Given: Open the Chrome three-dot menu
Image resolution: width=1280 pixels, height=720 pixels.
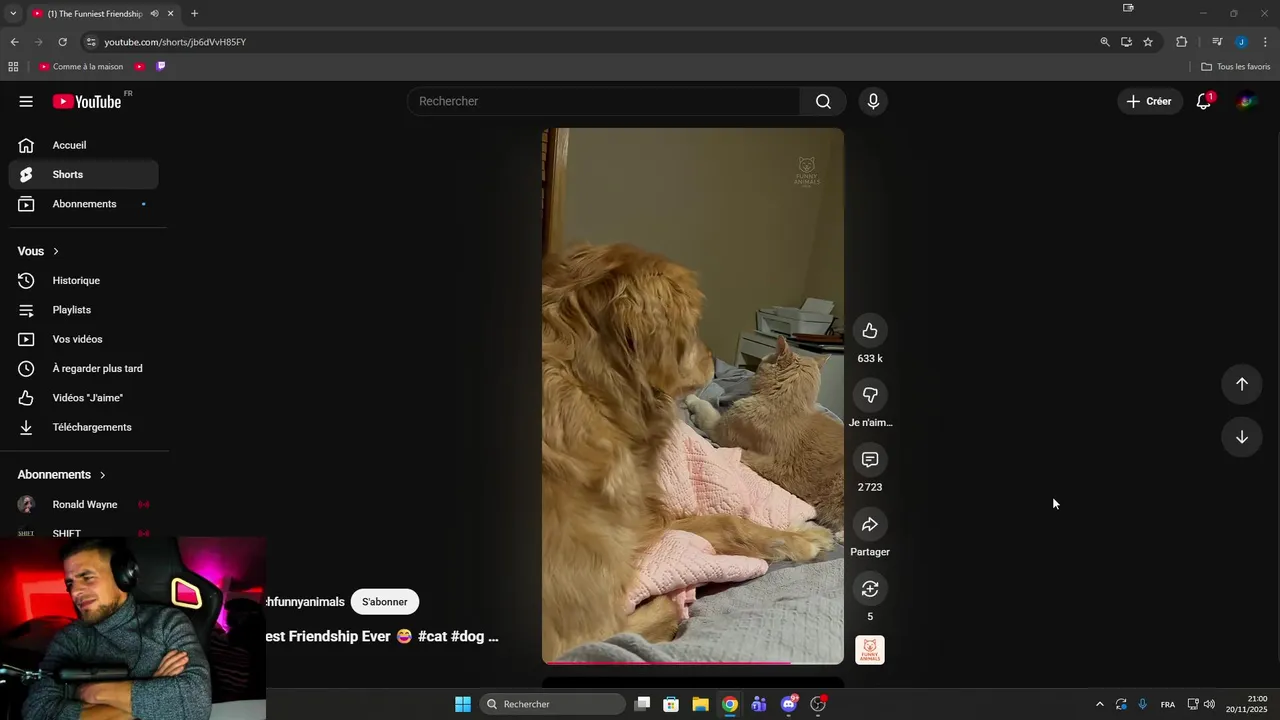Looking at the screenshot, I should click(1266, 42).
